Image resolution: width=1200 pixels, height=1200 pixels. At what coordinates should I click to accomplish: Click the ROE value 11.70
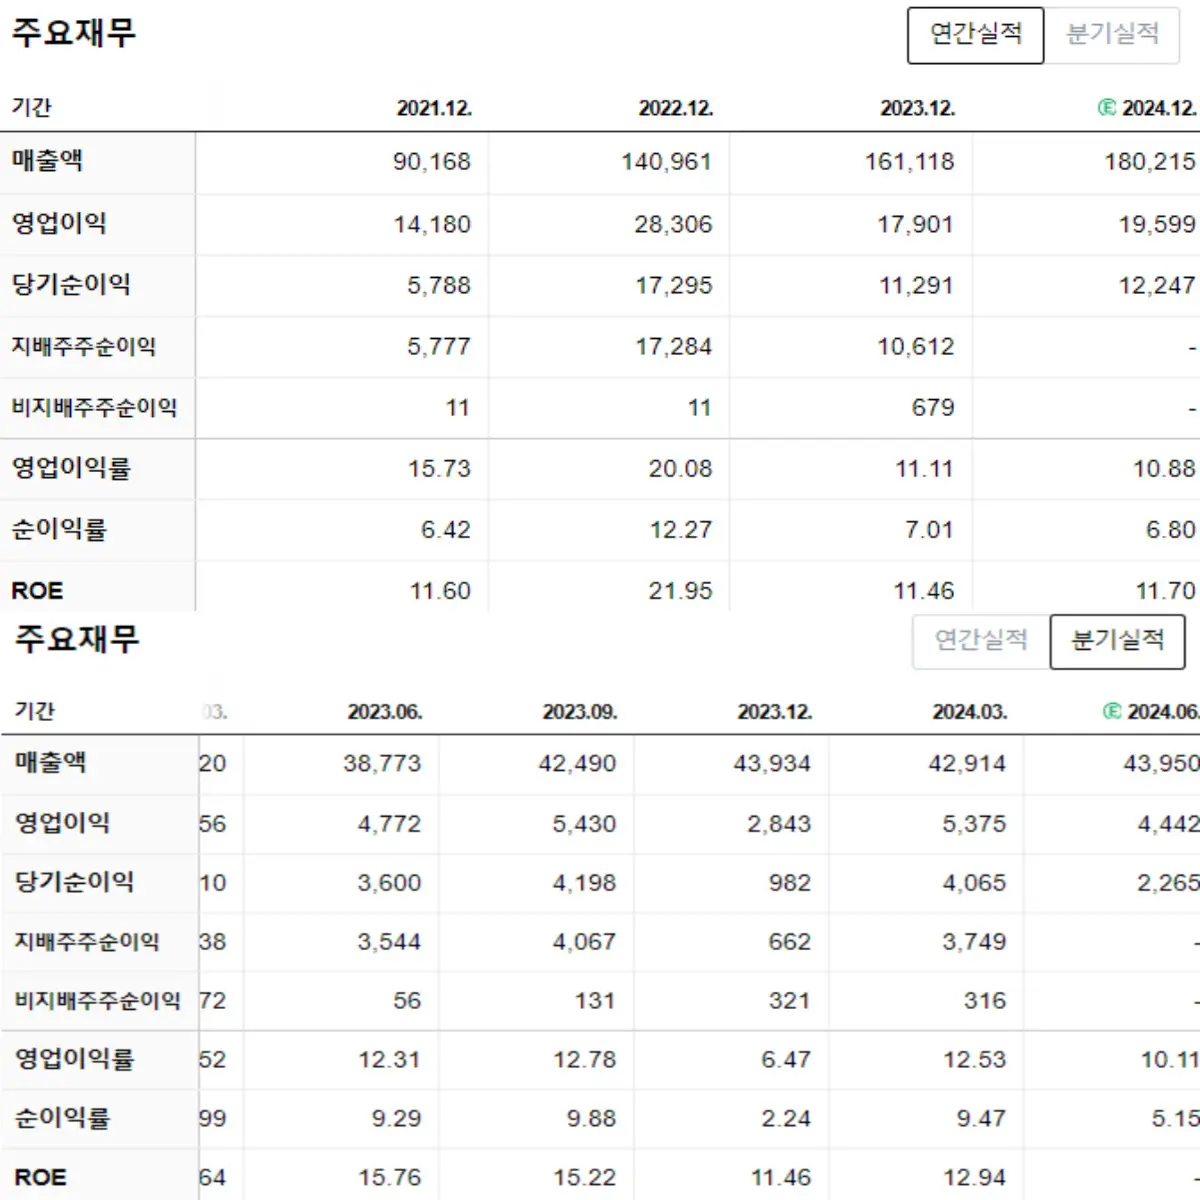coord(1165,591)
